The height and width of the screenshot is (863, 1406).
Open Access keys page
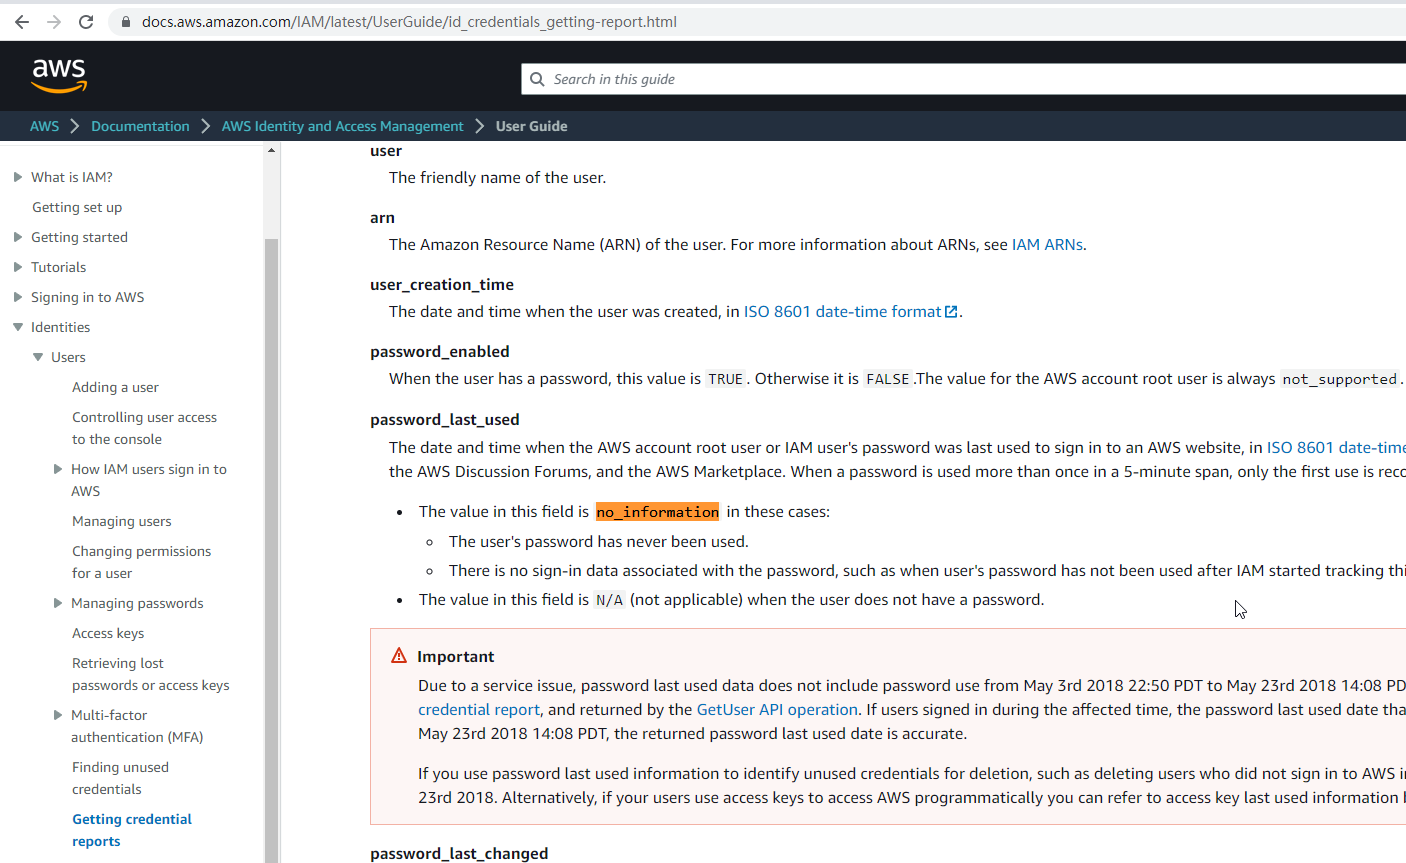(108, 633)
